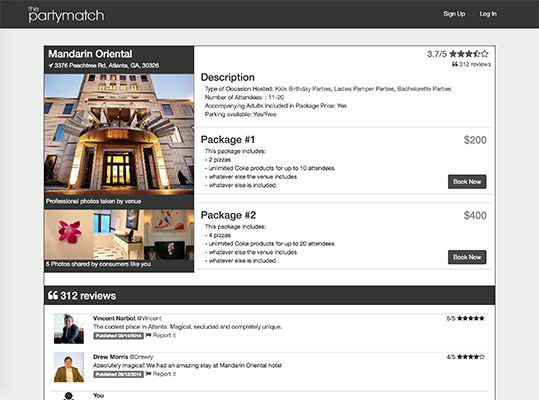
Task: Open the main hotel entrance photo
Action: point(119,134)
